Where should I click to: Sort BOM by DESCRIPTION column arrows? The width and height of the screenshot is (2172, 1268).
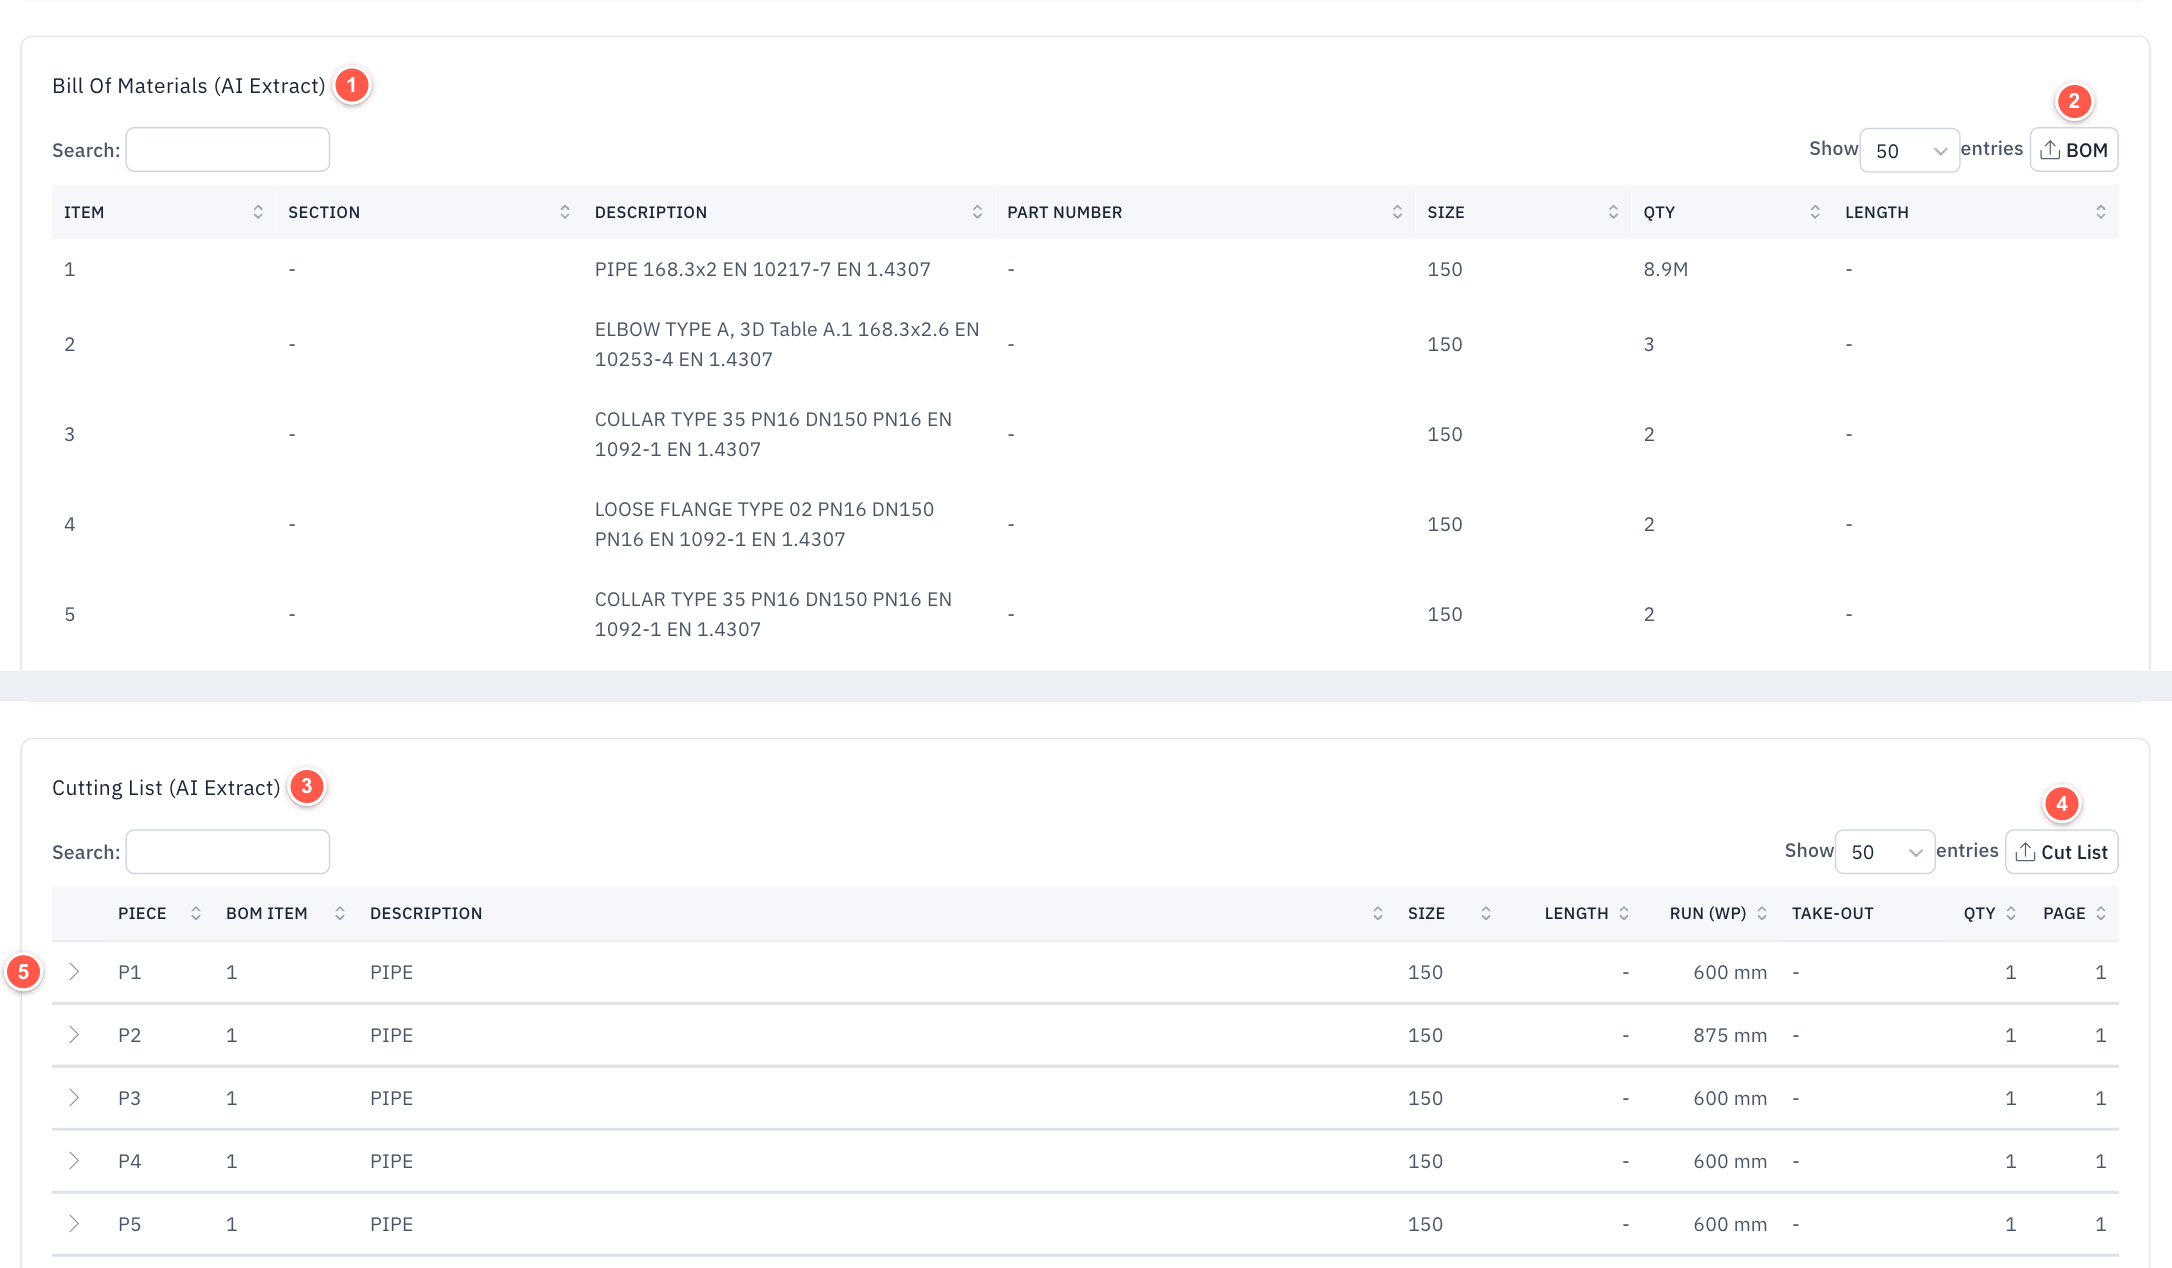977,212
